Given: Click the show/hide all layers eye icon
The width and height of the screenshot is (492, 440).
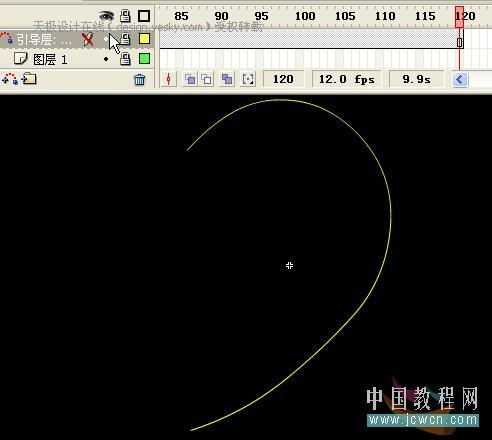Looking at the screenshot, I should [x=106, y=15].
